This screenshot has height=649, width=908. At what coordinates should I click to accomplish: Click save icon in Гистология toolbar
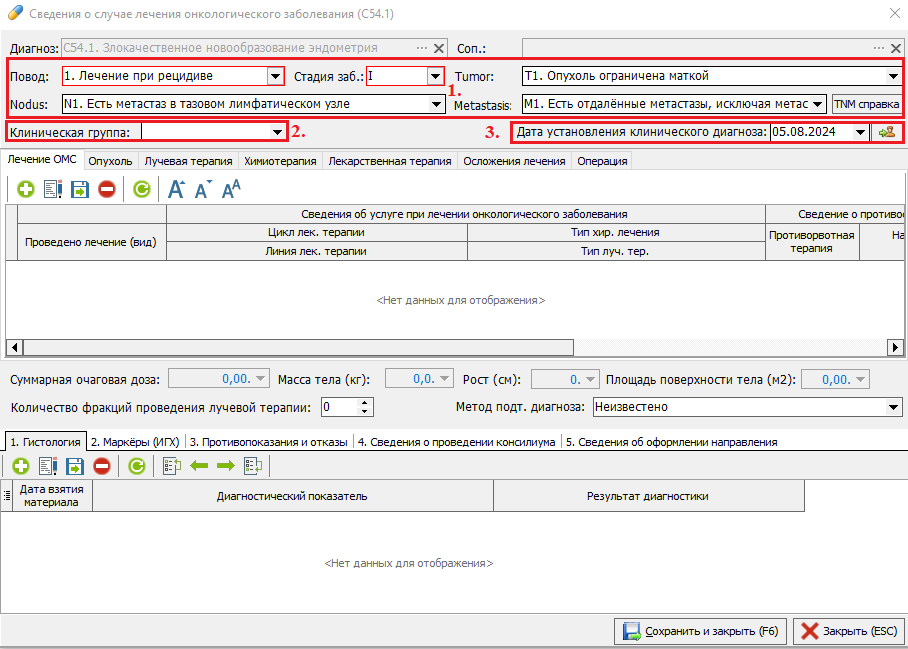[74, 465]
